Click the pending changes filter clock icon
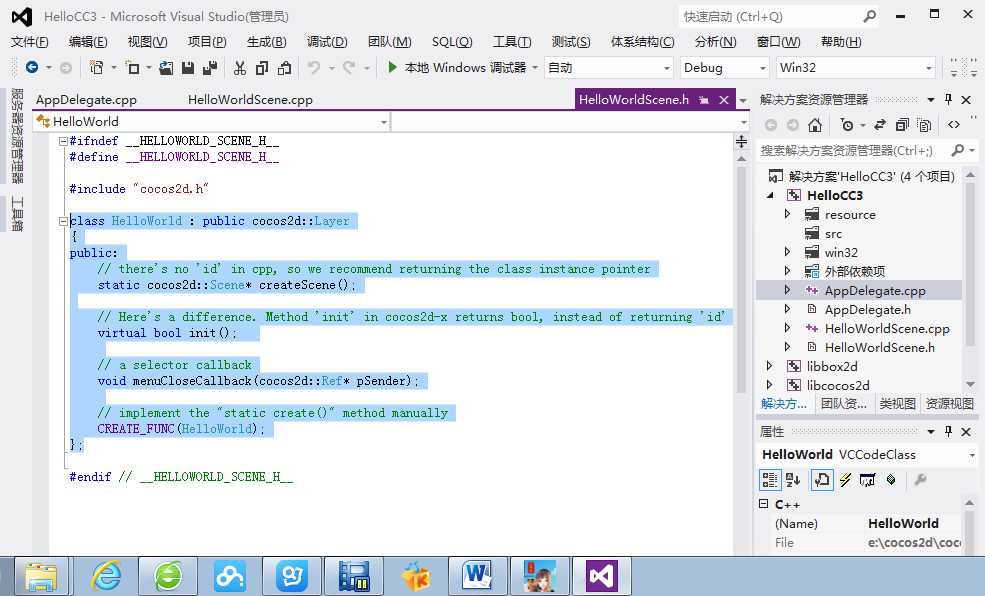The width and height of the screenshot is (985, 596). click(847, 125)
